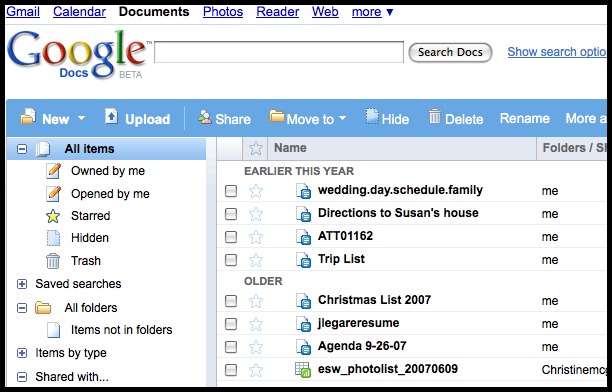Click the yellow star icon beside Starred
This screenshot has width=612, height=392.
[53, 216]
